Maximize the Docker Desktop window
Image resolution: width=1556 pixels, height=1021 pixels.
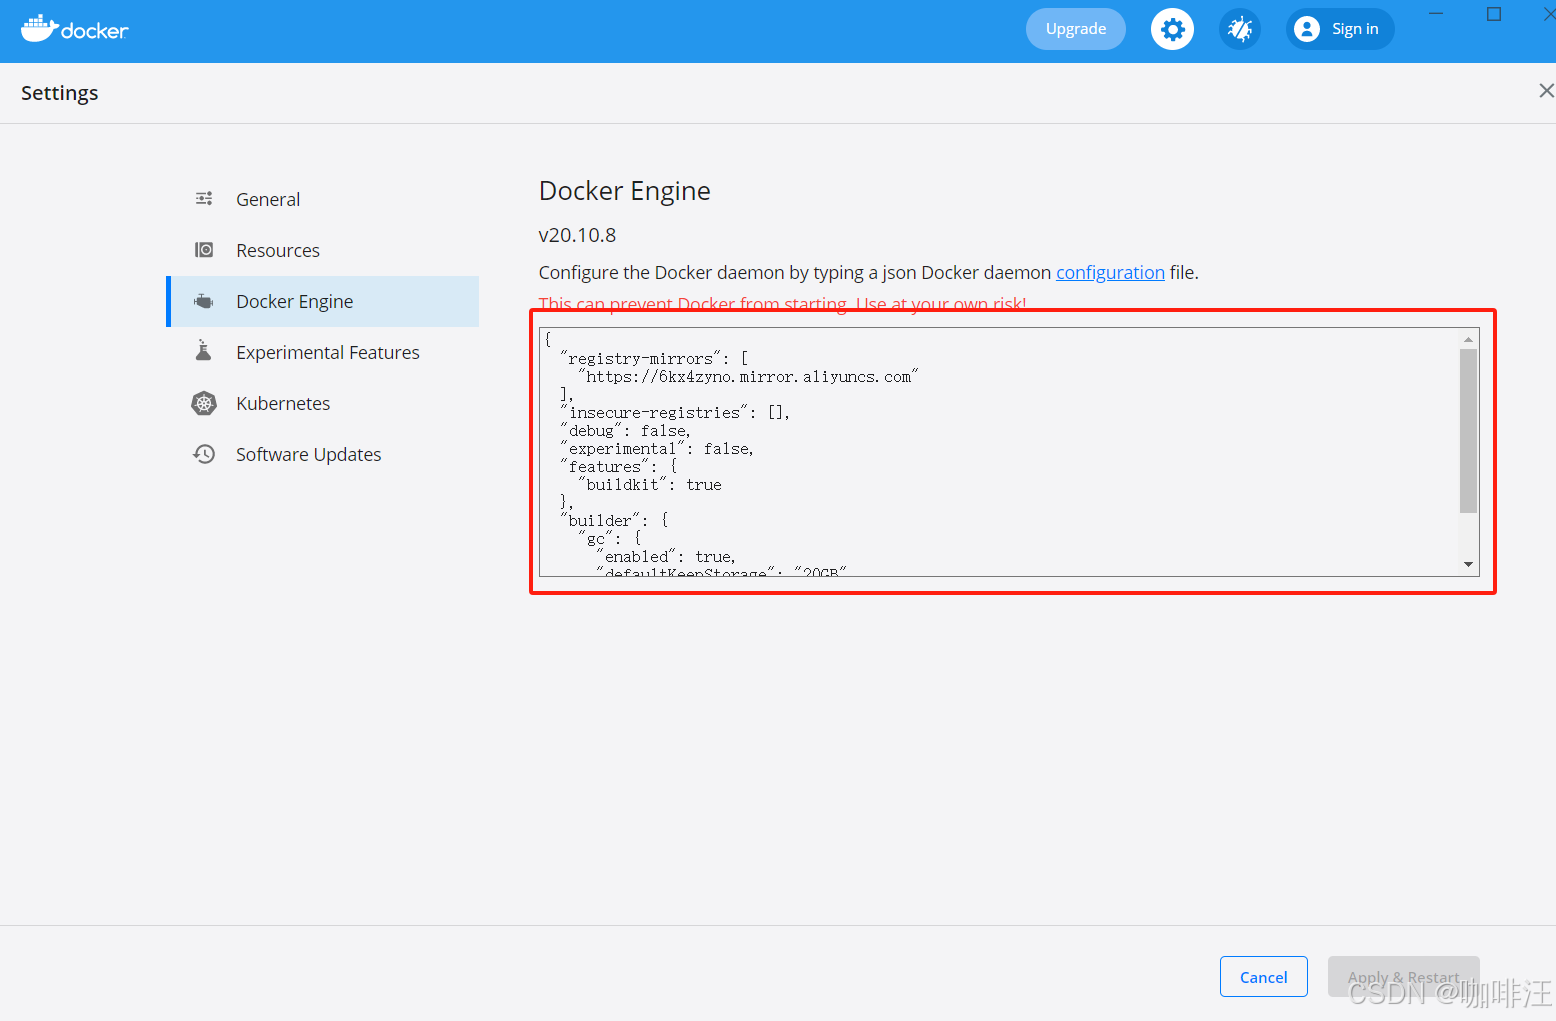[1494, 14]
